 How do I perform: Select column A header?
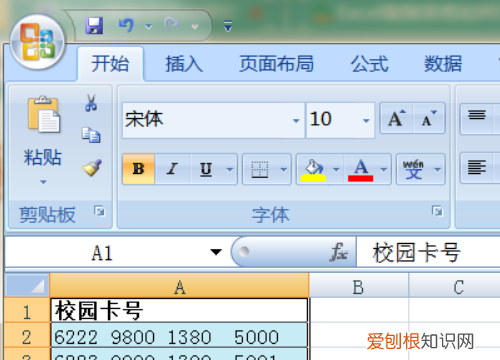pyautogui.click(x=179, y=286)
